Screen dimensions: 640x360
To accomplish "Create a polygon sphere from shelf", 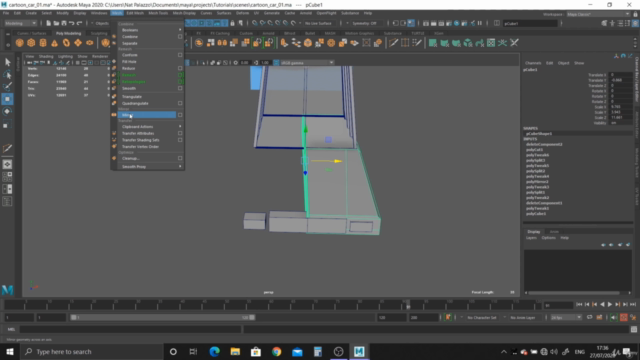I will [20, 43].
